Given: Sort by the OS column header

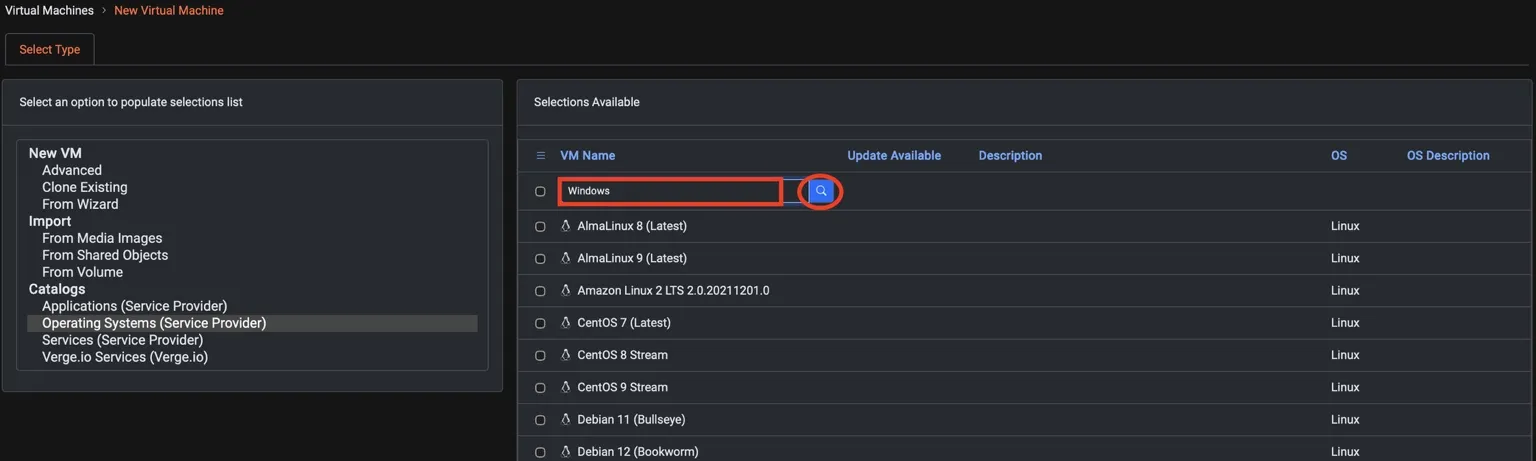Looking at the screenshot, I should [1339, 155].
